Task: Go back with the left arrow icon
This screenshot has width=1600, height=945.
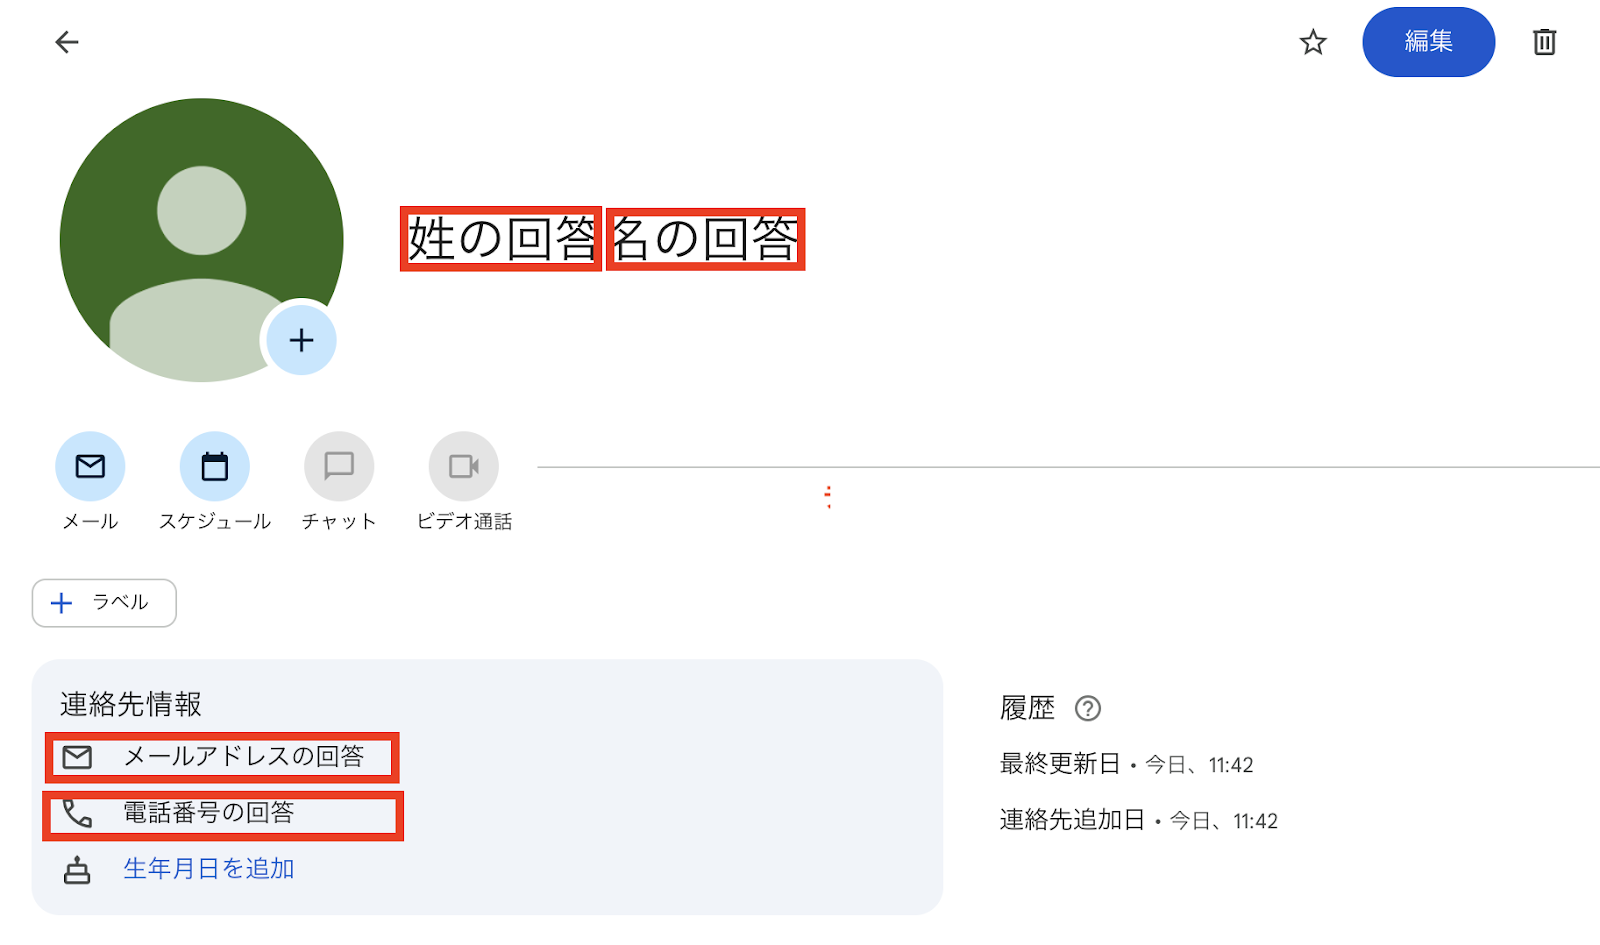Action: coord(67,42)
